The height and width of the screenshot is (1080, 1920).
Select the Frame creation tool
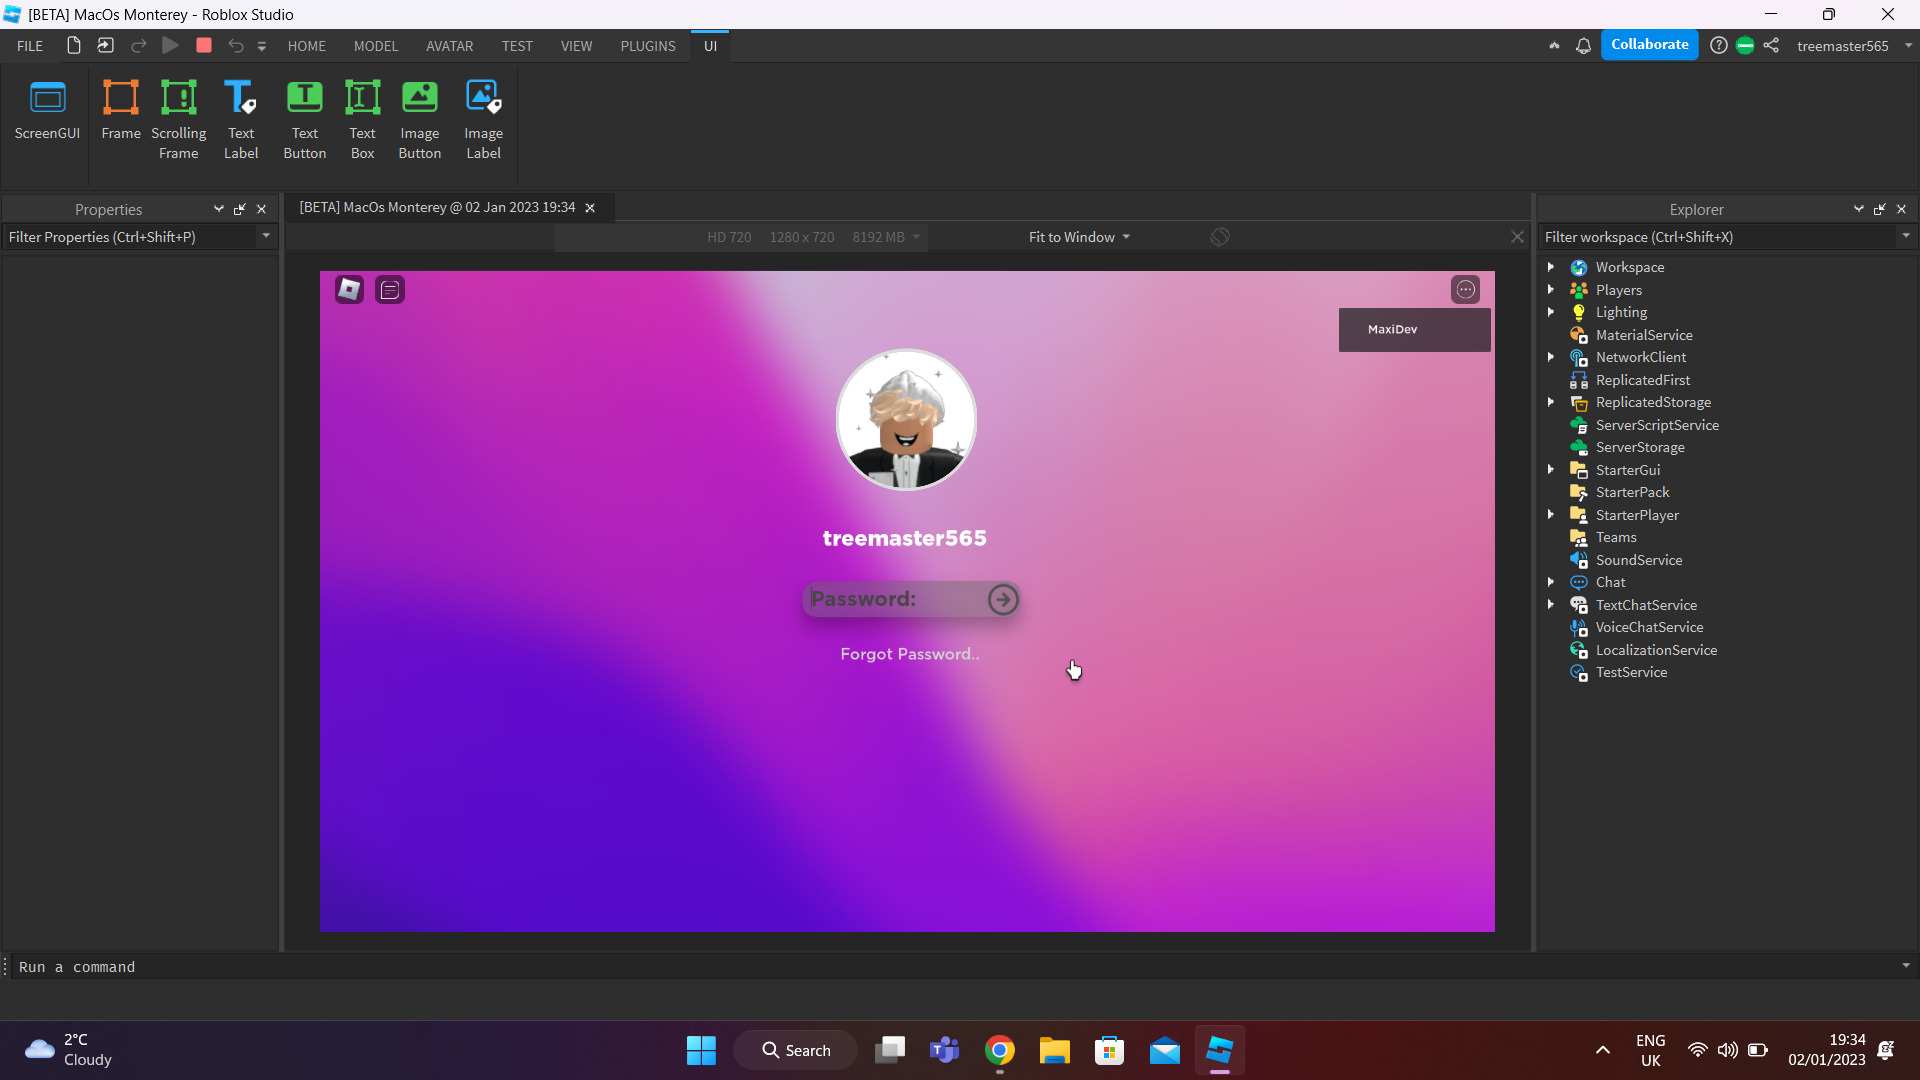pos(120,112)
